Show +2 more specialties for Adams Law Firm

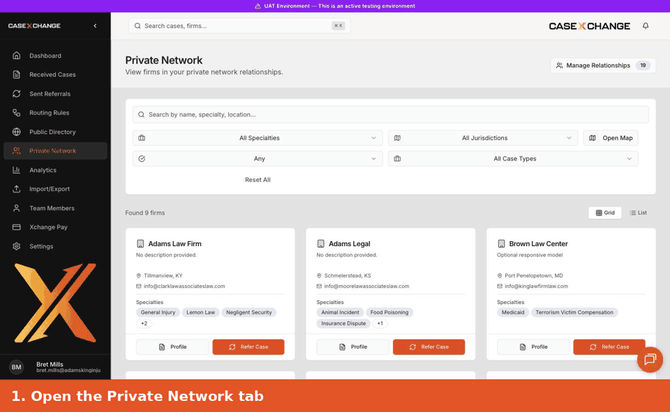pos(144,324)
